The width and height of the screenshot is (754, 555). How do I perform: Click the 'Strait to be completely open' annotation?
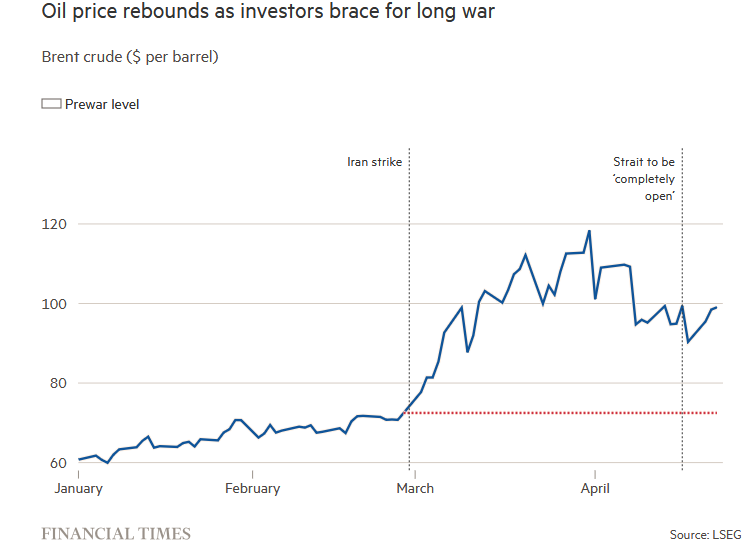click(x=644, y=178)
